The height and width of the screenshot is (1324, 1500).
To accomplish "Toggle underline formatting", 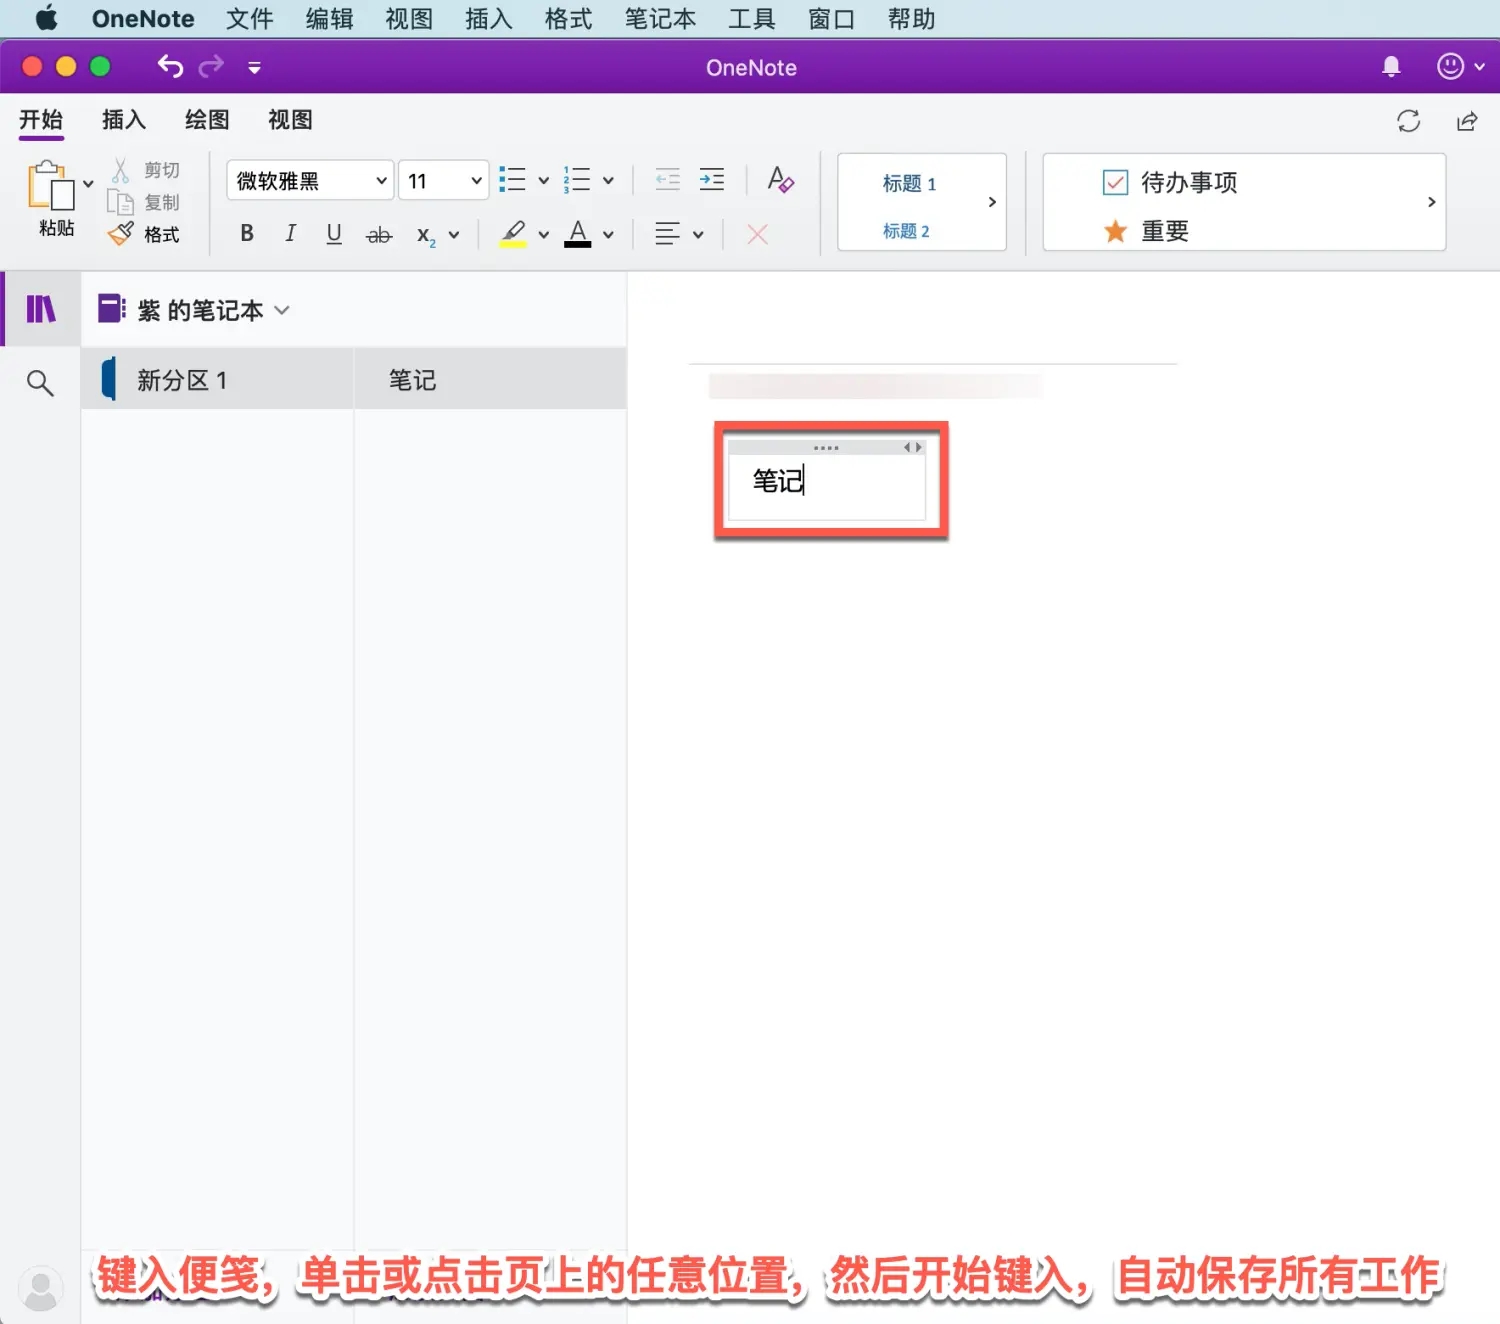I will tap(333, 233).
